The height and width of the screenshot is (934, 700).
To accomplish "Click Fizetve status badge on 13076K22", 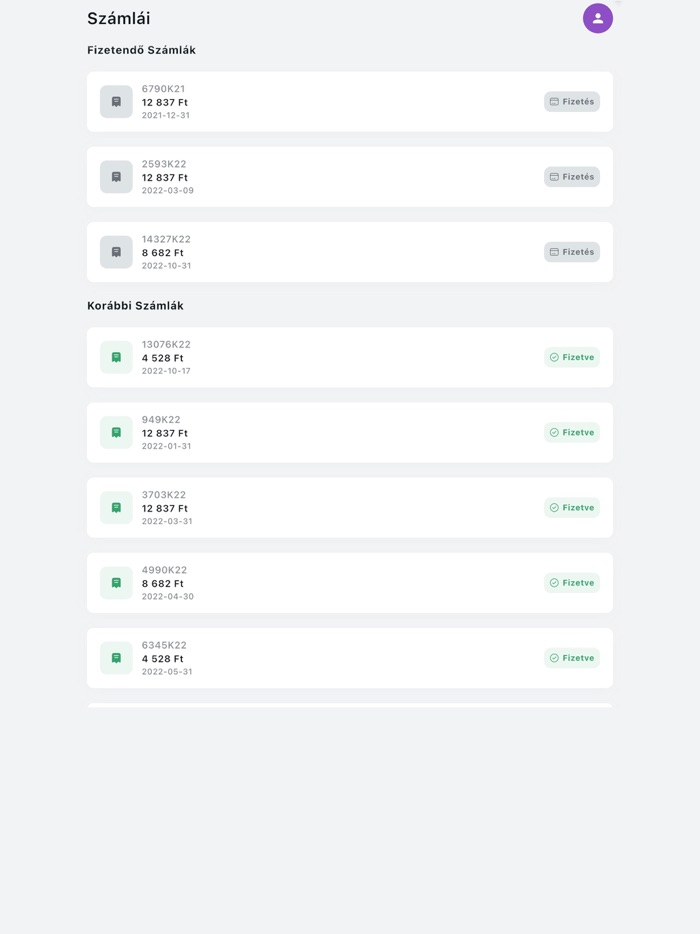I will pyautogui.click(x=571, y=357).
